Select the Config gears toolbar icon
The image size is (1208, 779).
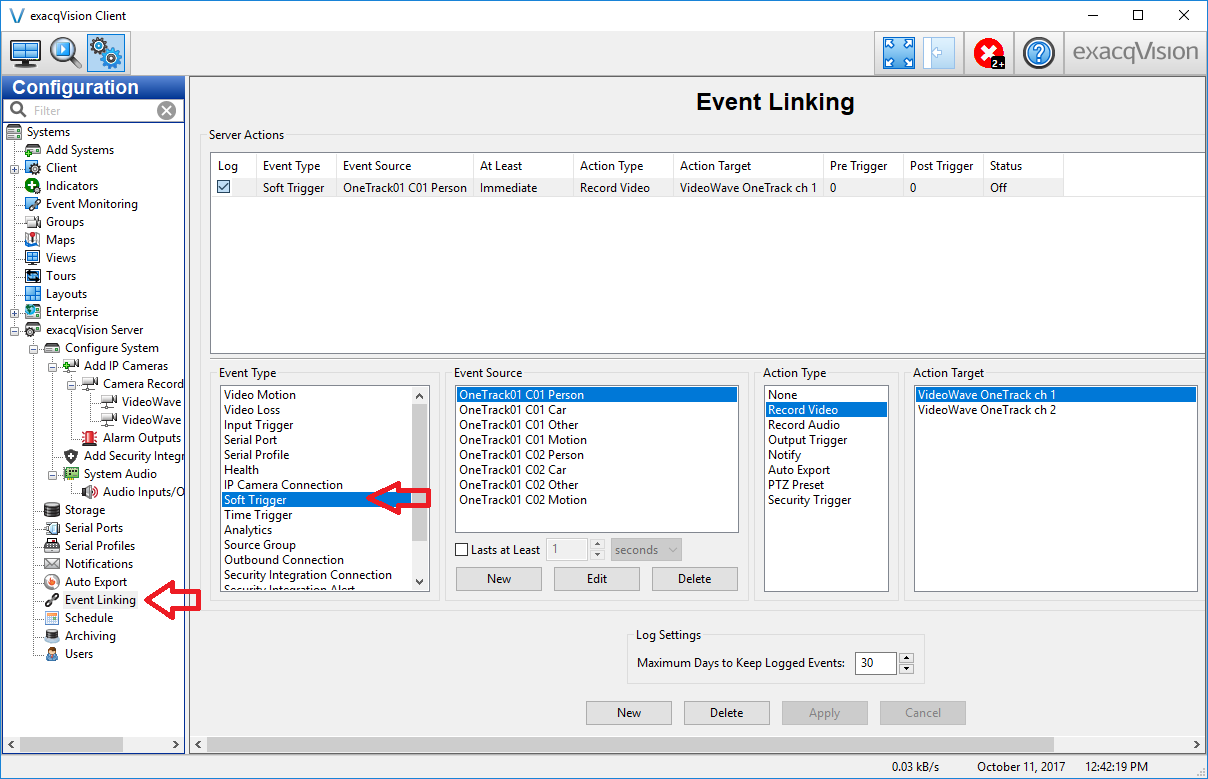pos(105,52)
